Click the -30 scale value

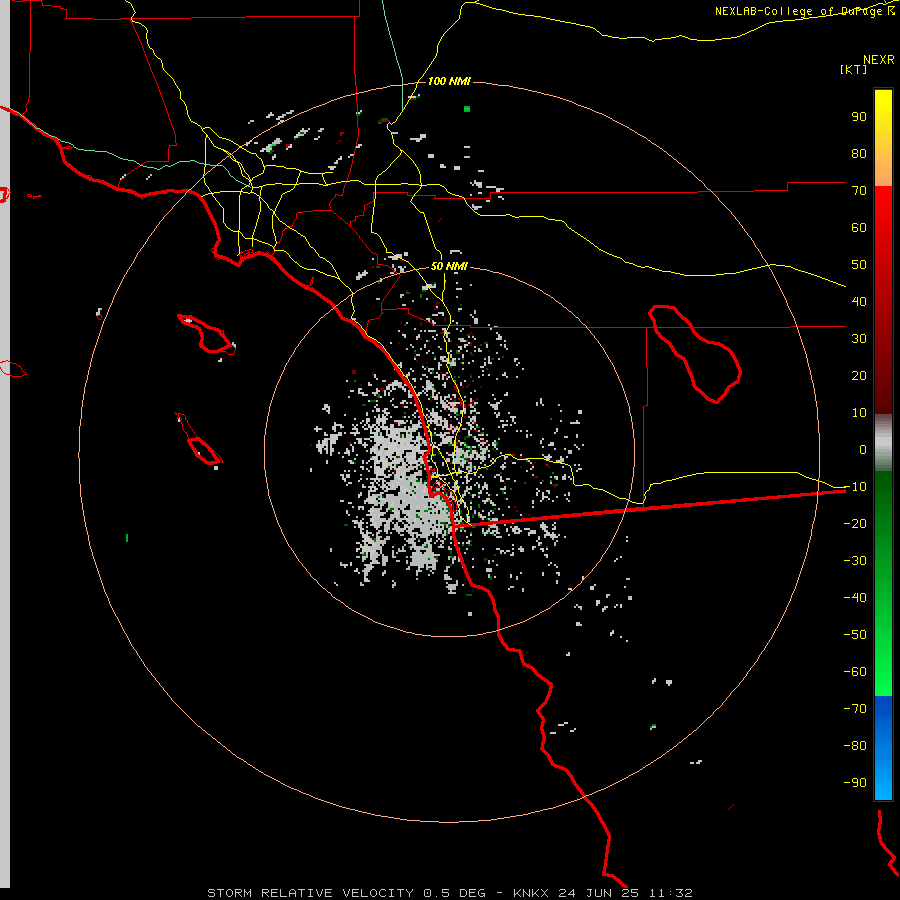coord(855,561)
